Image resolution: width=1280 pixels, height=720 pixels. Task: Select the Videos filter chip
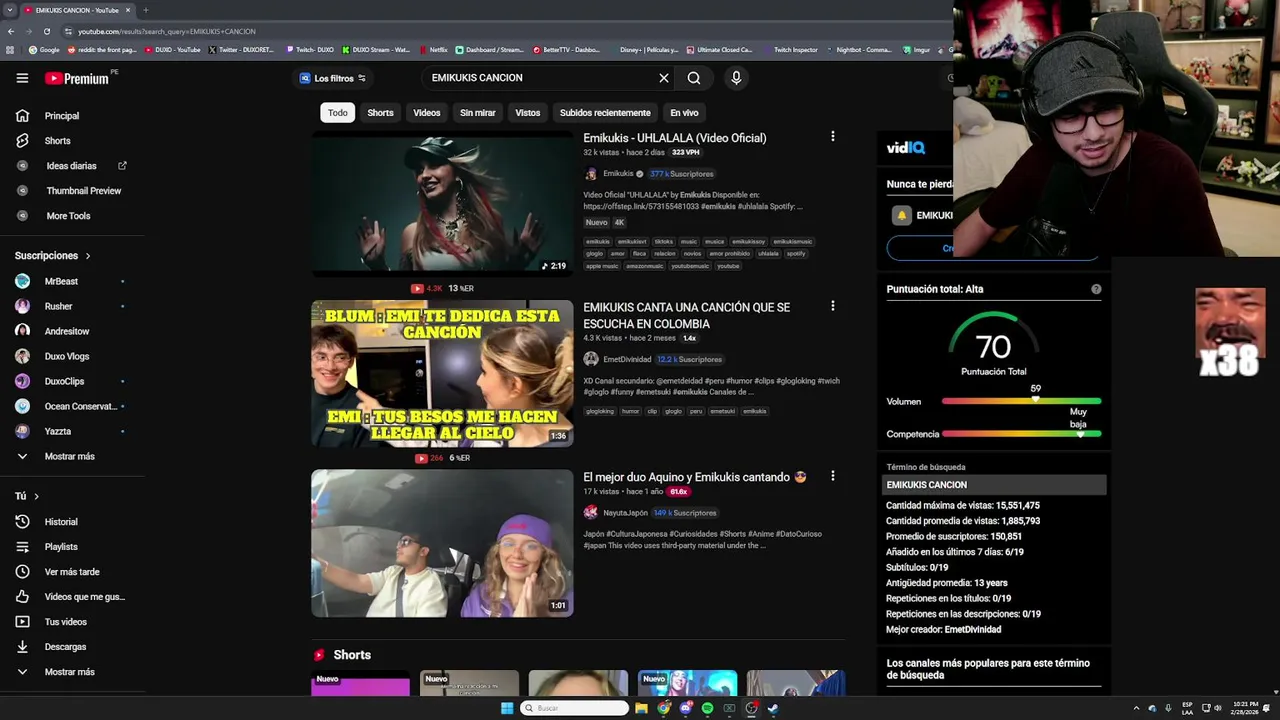(x=427, y=113)
